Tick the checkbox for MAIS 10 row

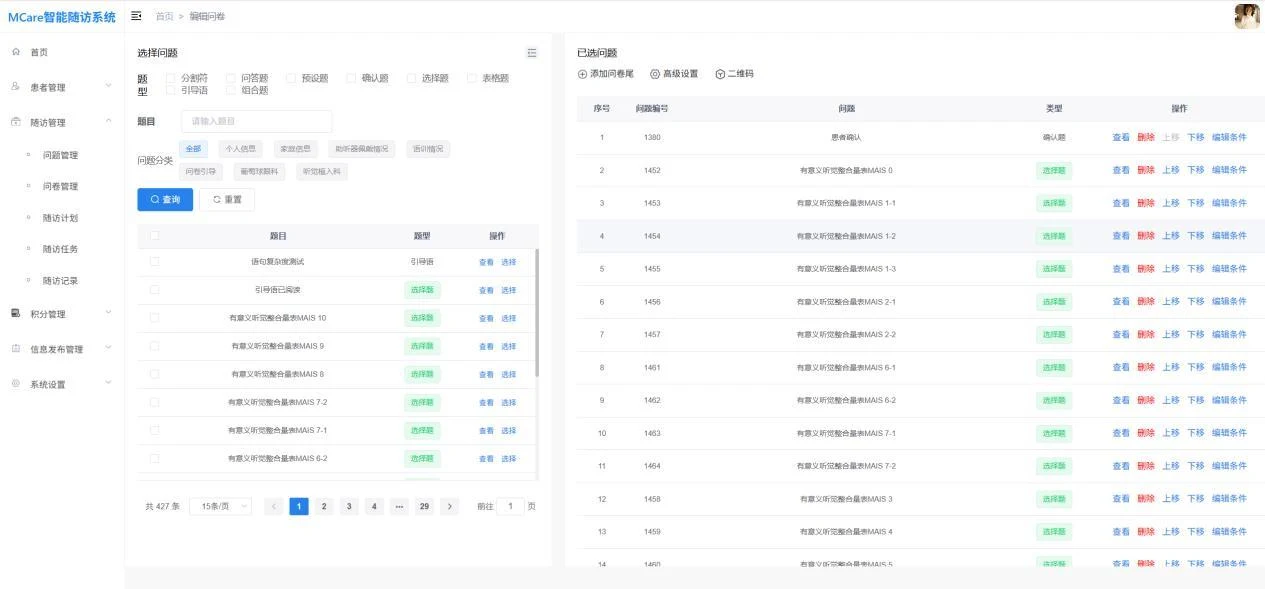tap(154, 318)
